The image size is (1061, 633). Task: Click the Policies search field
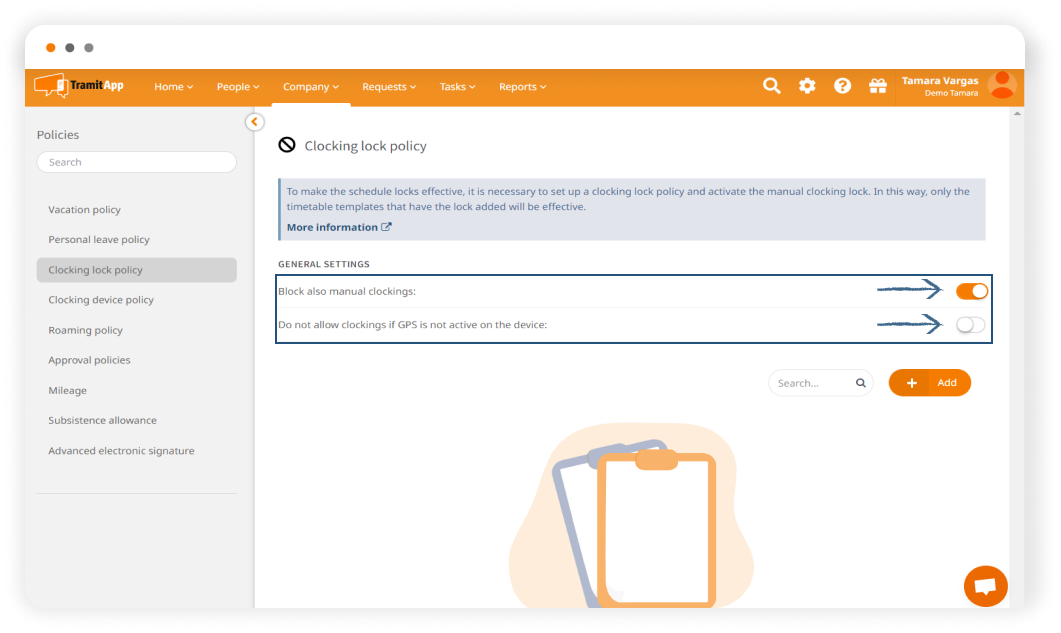click(137, 162)
